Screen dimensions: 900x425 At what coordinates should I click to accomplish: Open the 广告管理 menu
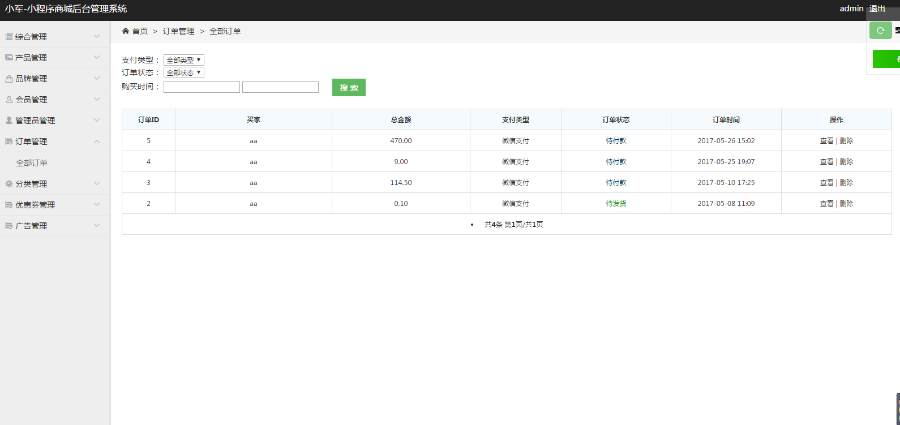(x=55, y=226)
